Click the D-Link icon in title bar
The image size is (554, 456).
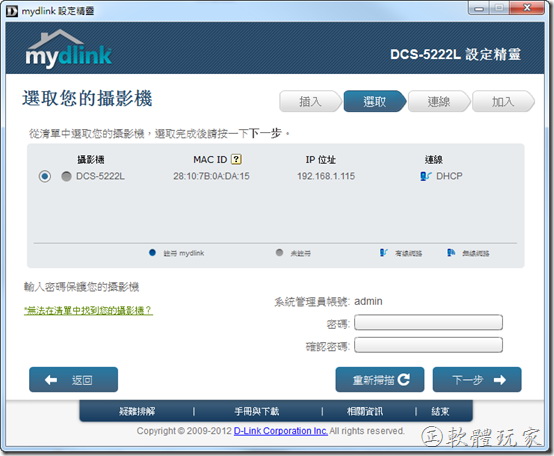point(12,11)
